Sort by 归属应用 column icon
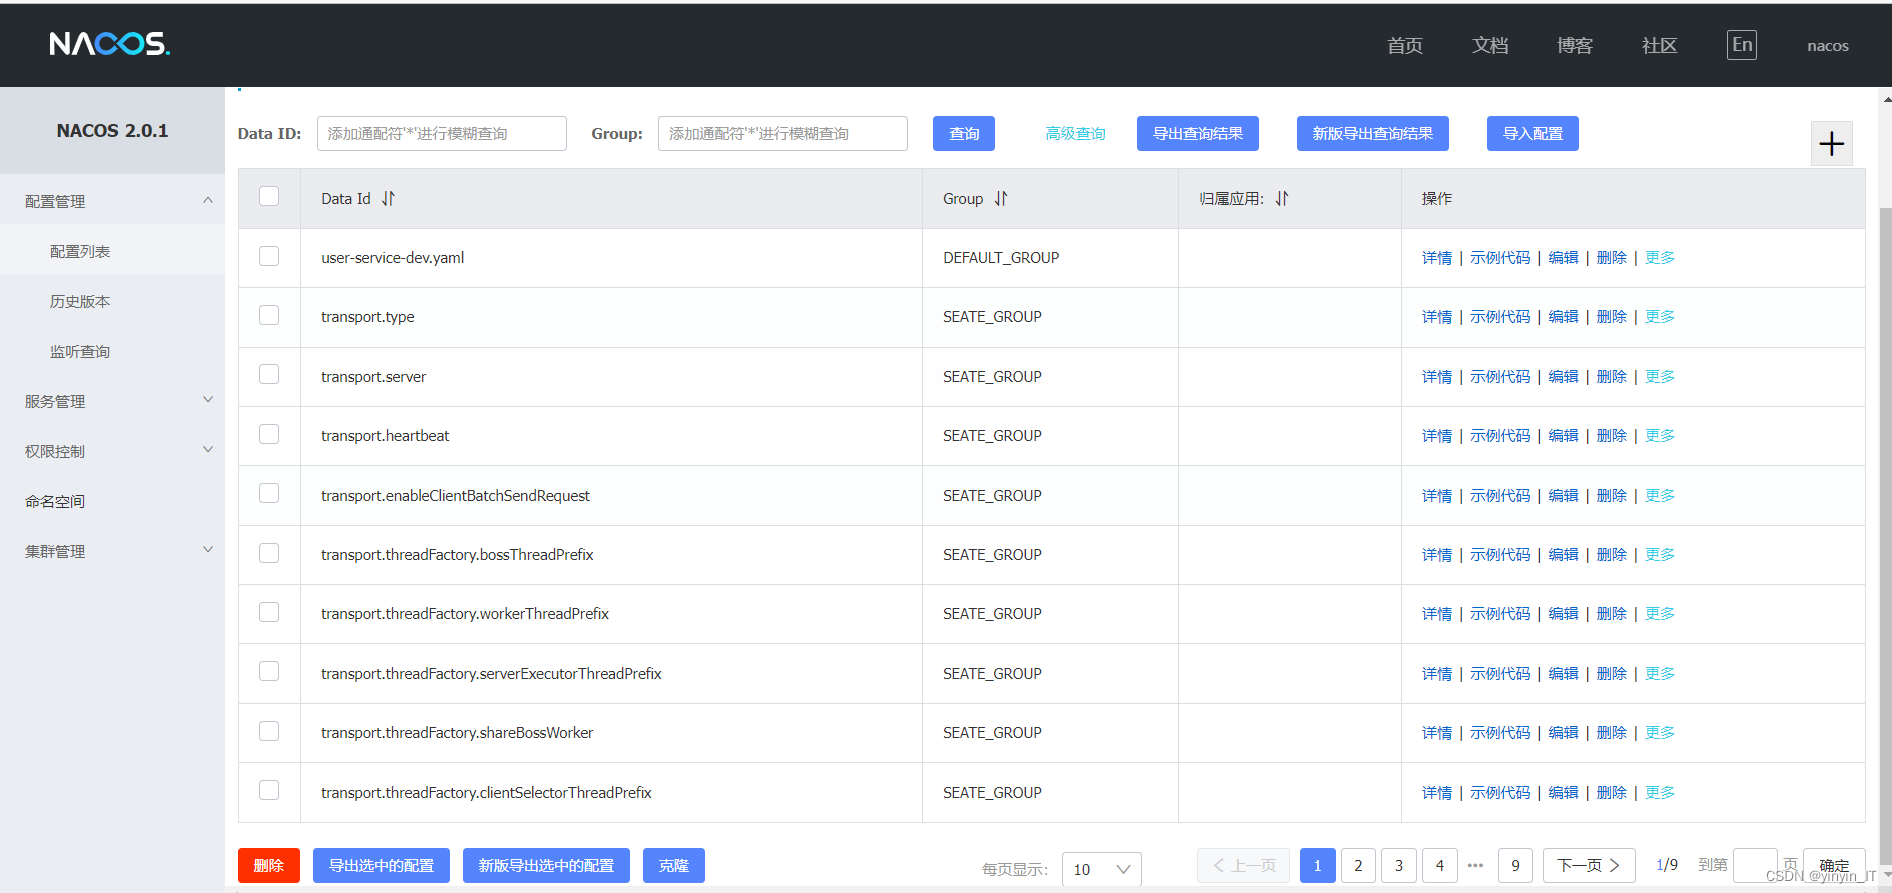The image size is (1892, 893). click(1282, 199)
